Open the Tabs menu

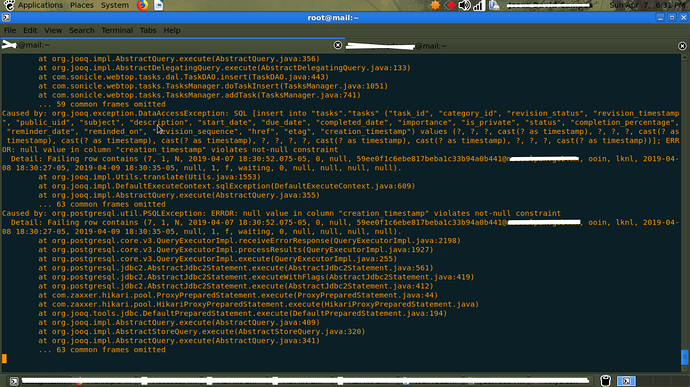coord(148,30)
